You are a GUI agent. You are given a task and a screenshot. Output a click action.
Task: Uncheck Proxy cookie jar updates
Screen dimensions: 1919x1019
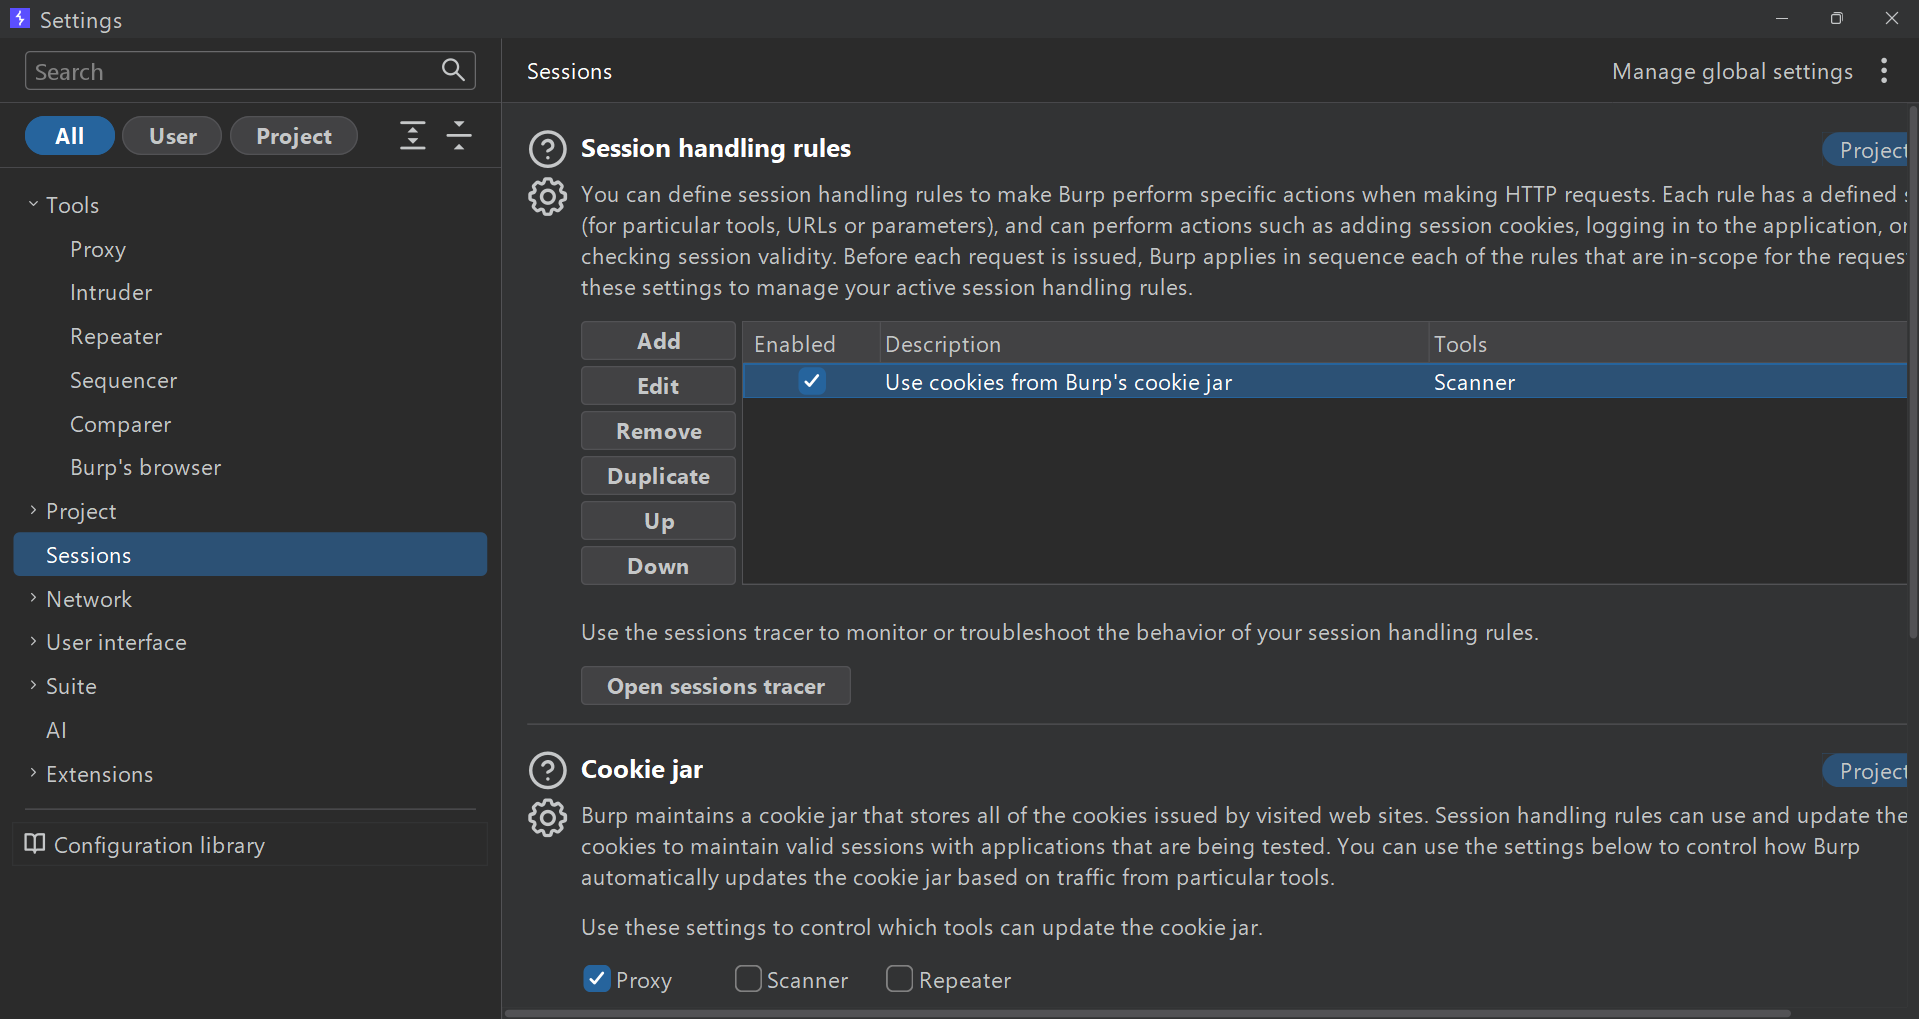597,979
